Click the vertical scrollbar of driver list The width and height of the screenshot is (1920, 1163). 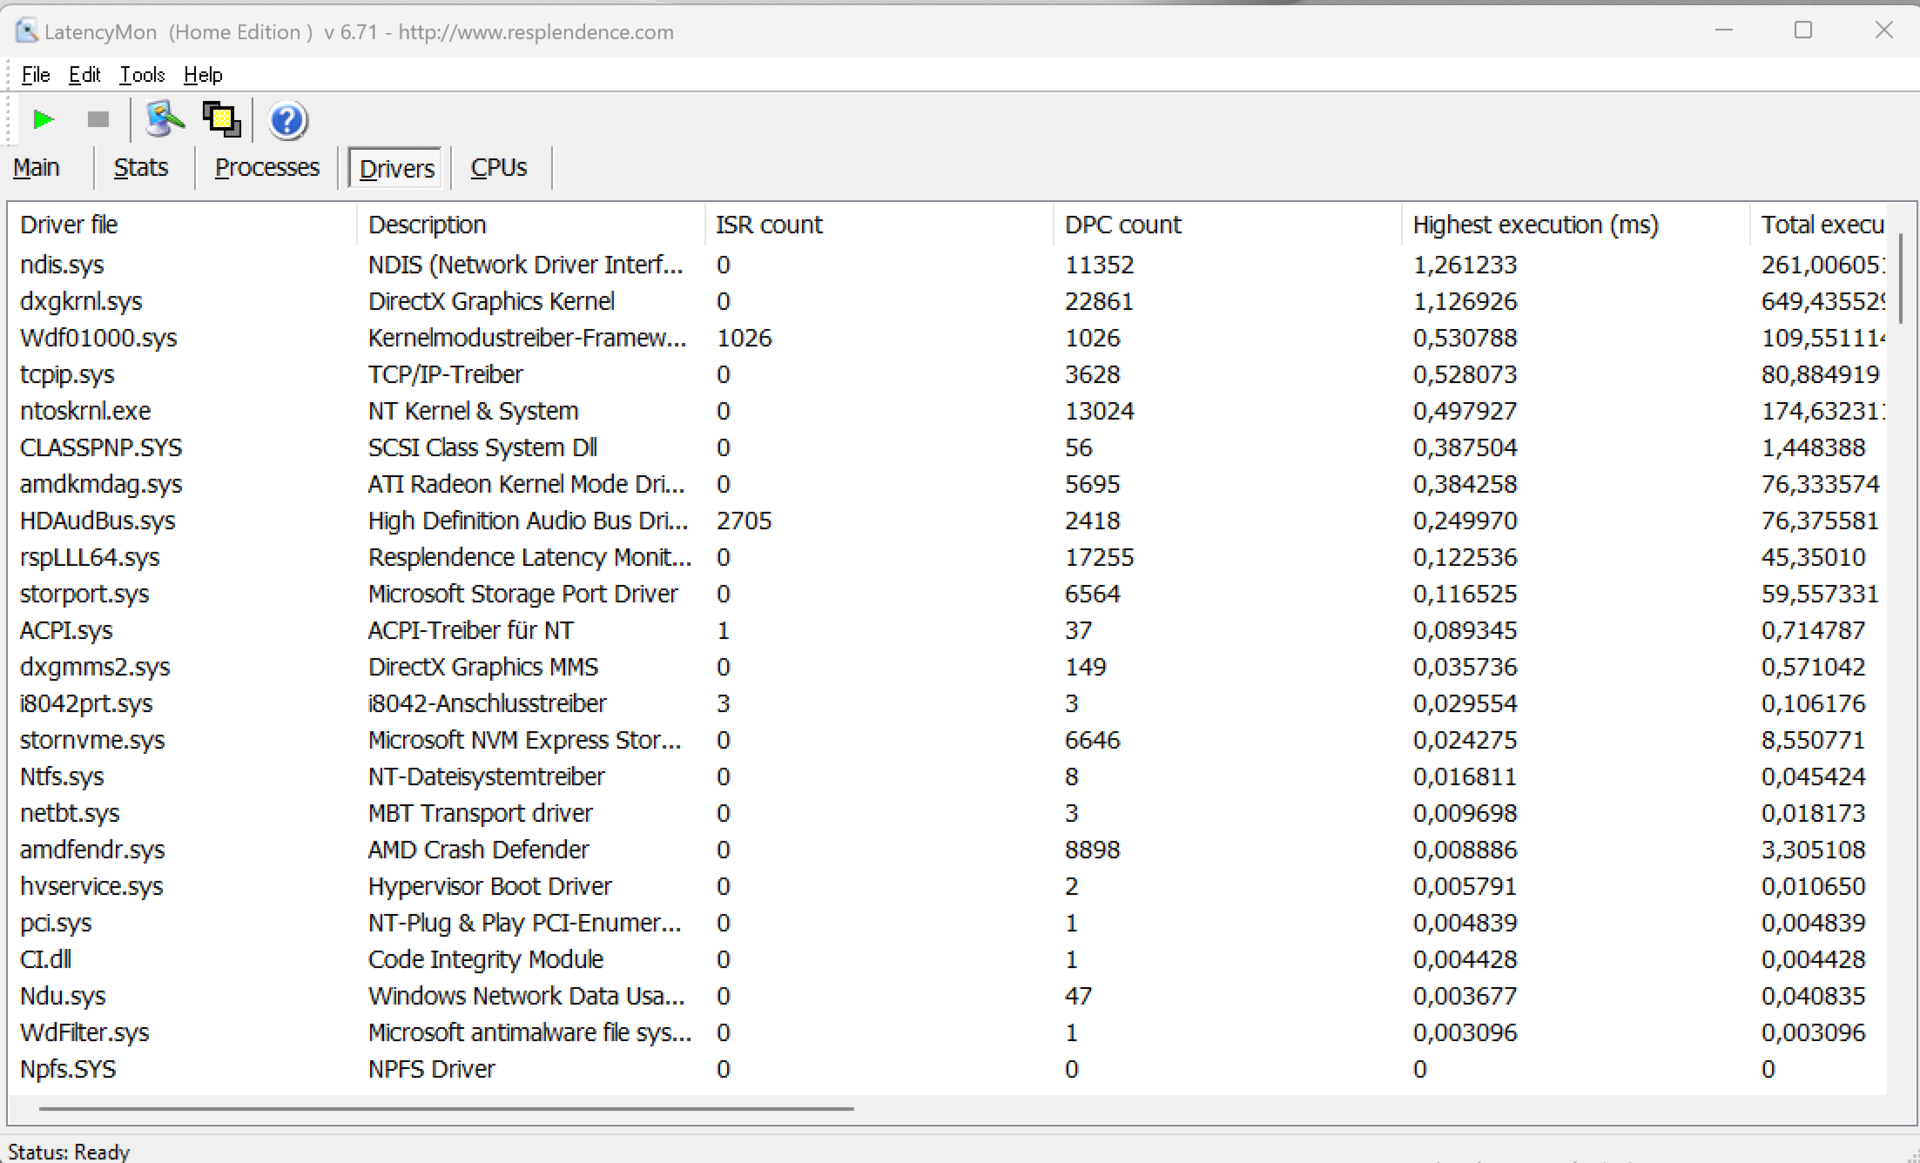(x=1900, y=280)
